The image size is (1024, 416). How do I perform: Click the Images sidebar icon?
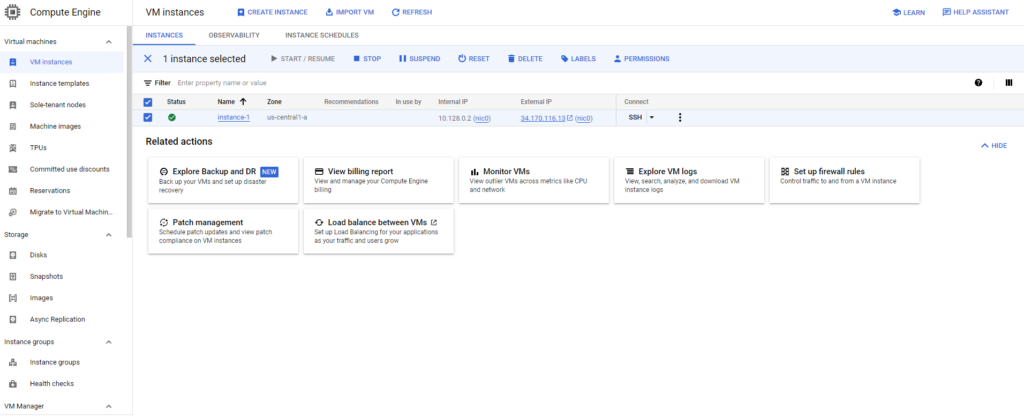click(x=12, y=298)
